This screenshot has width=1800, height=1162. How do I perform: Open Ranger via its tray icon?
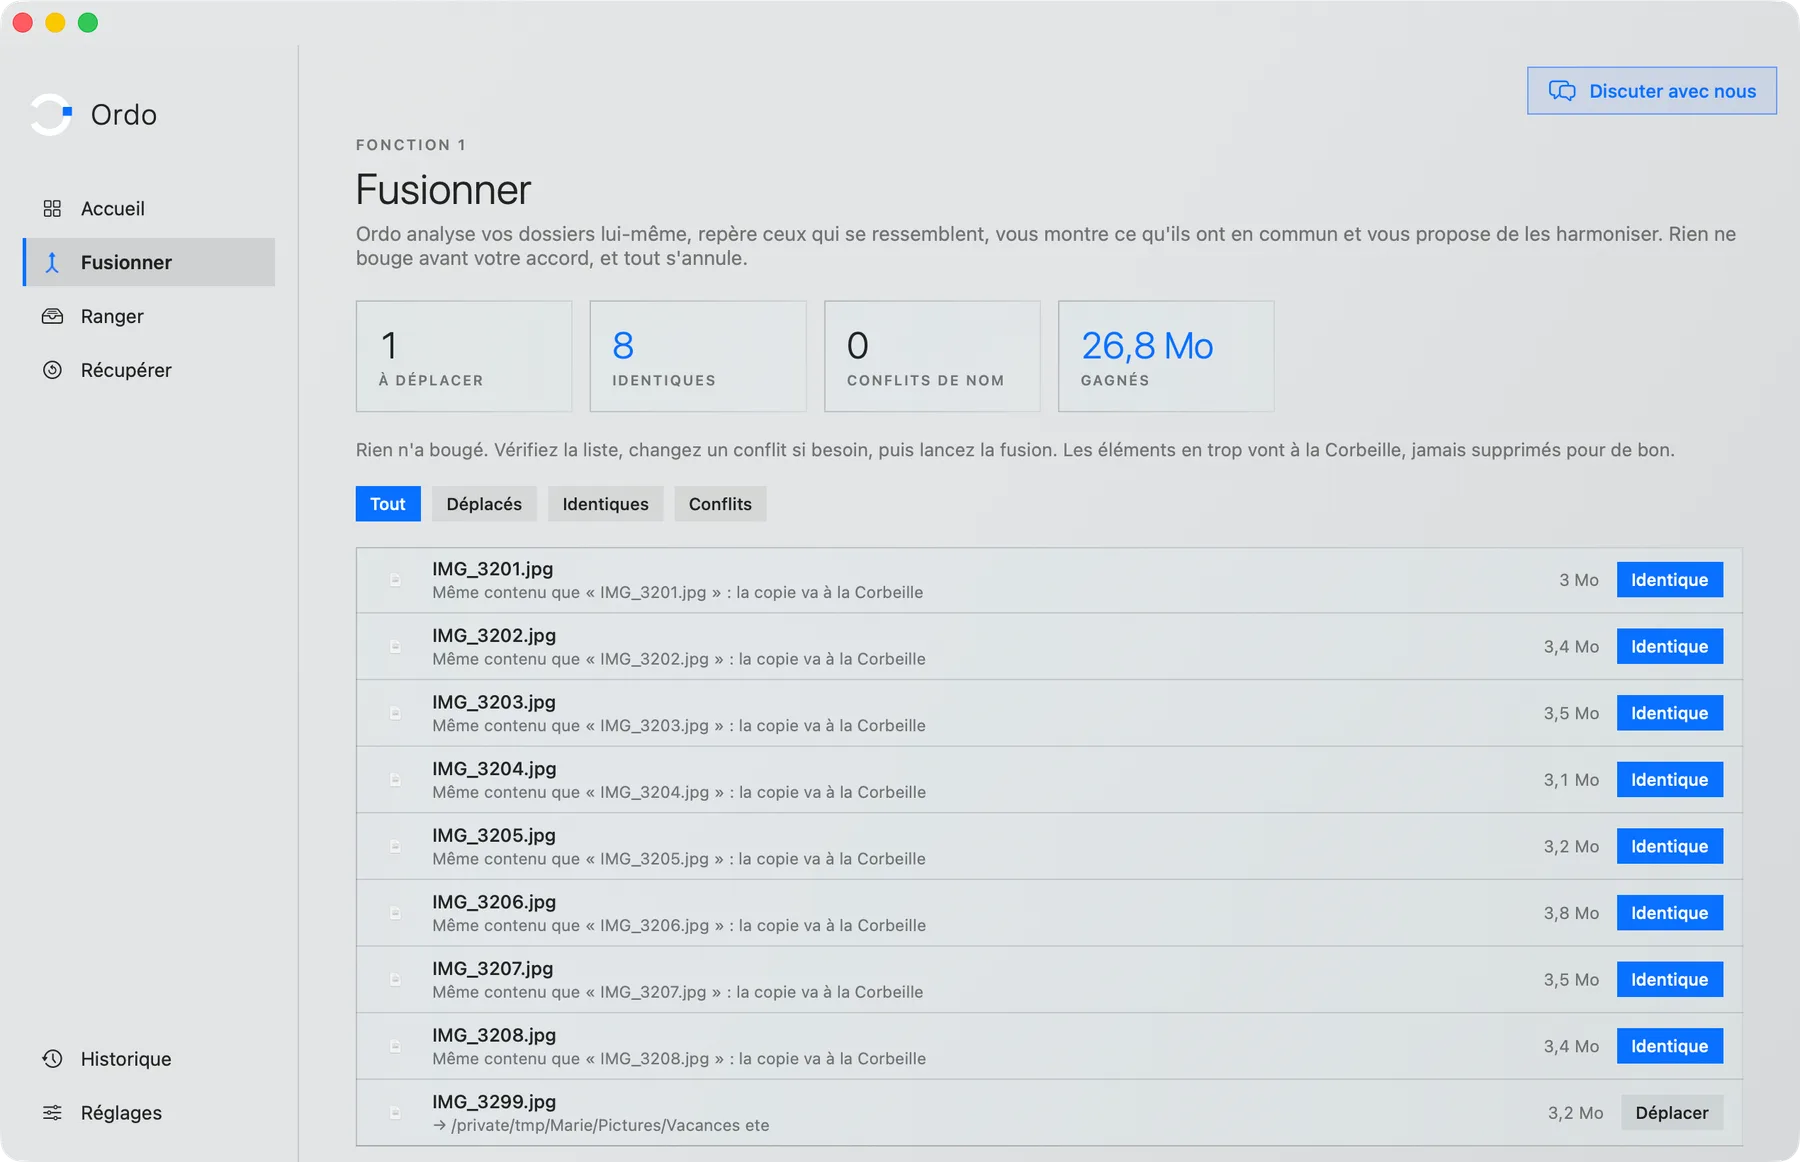coord(52,316)
